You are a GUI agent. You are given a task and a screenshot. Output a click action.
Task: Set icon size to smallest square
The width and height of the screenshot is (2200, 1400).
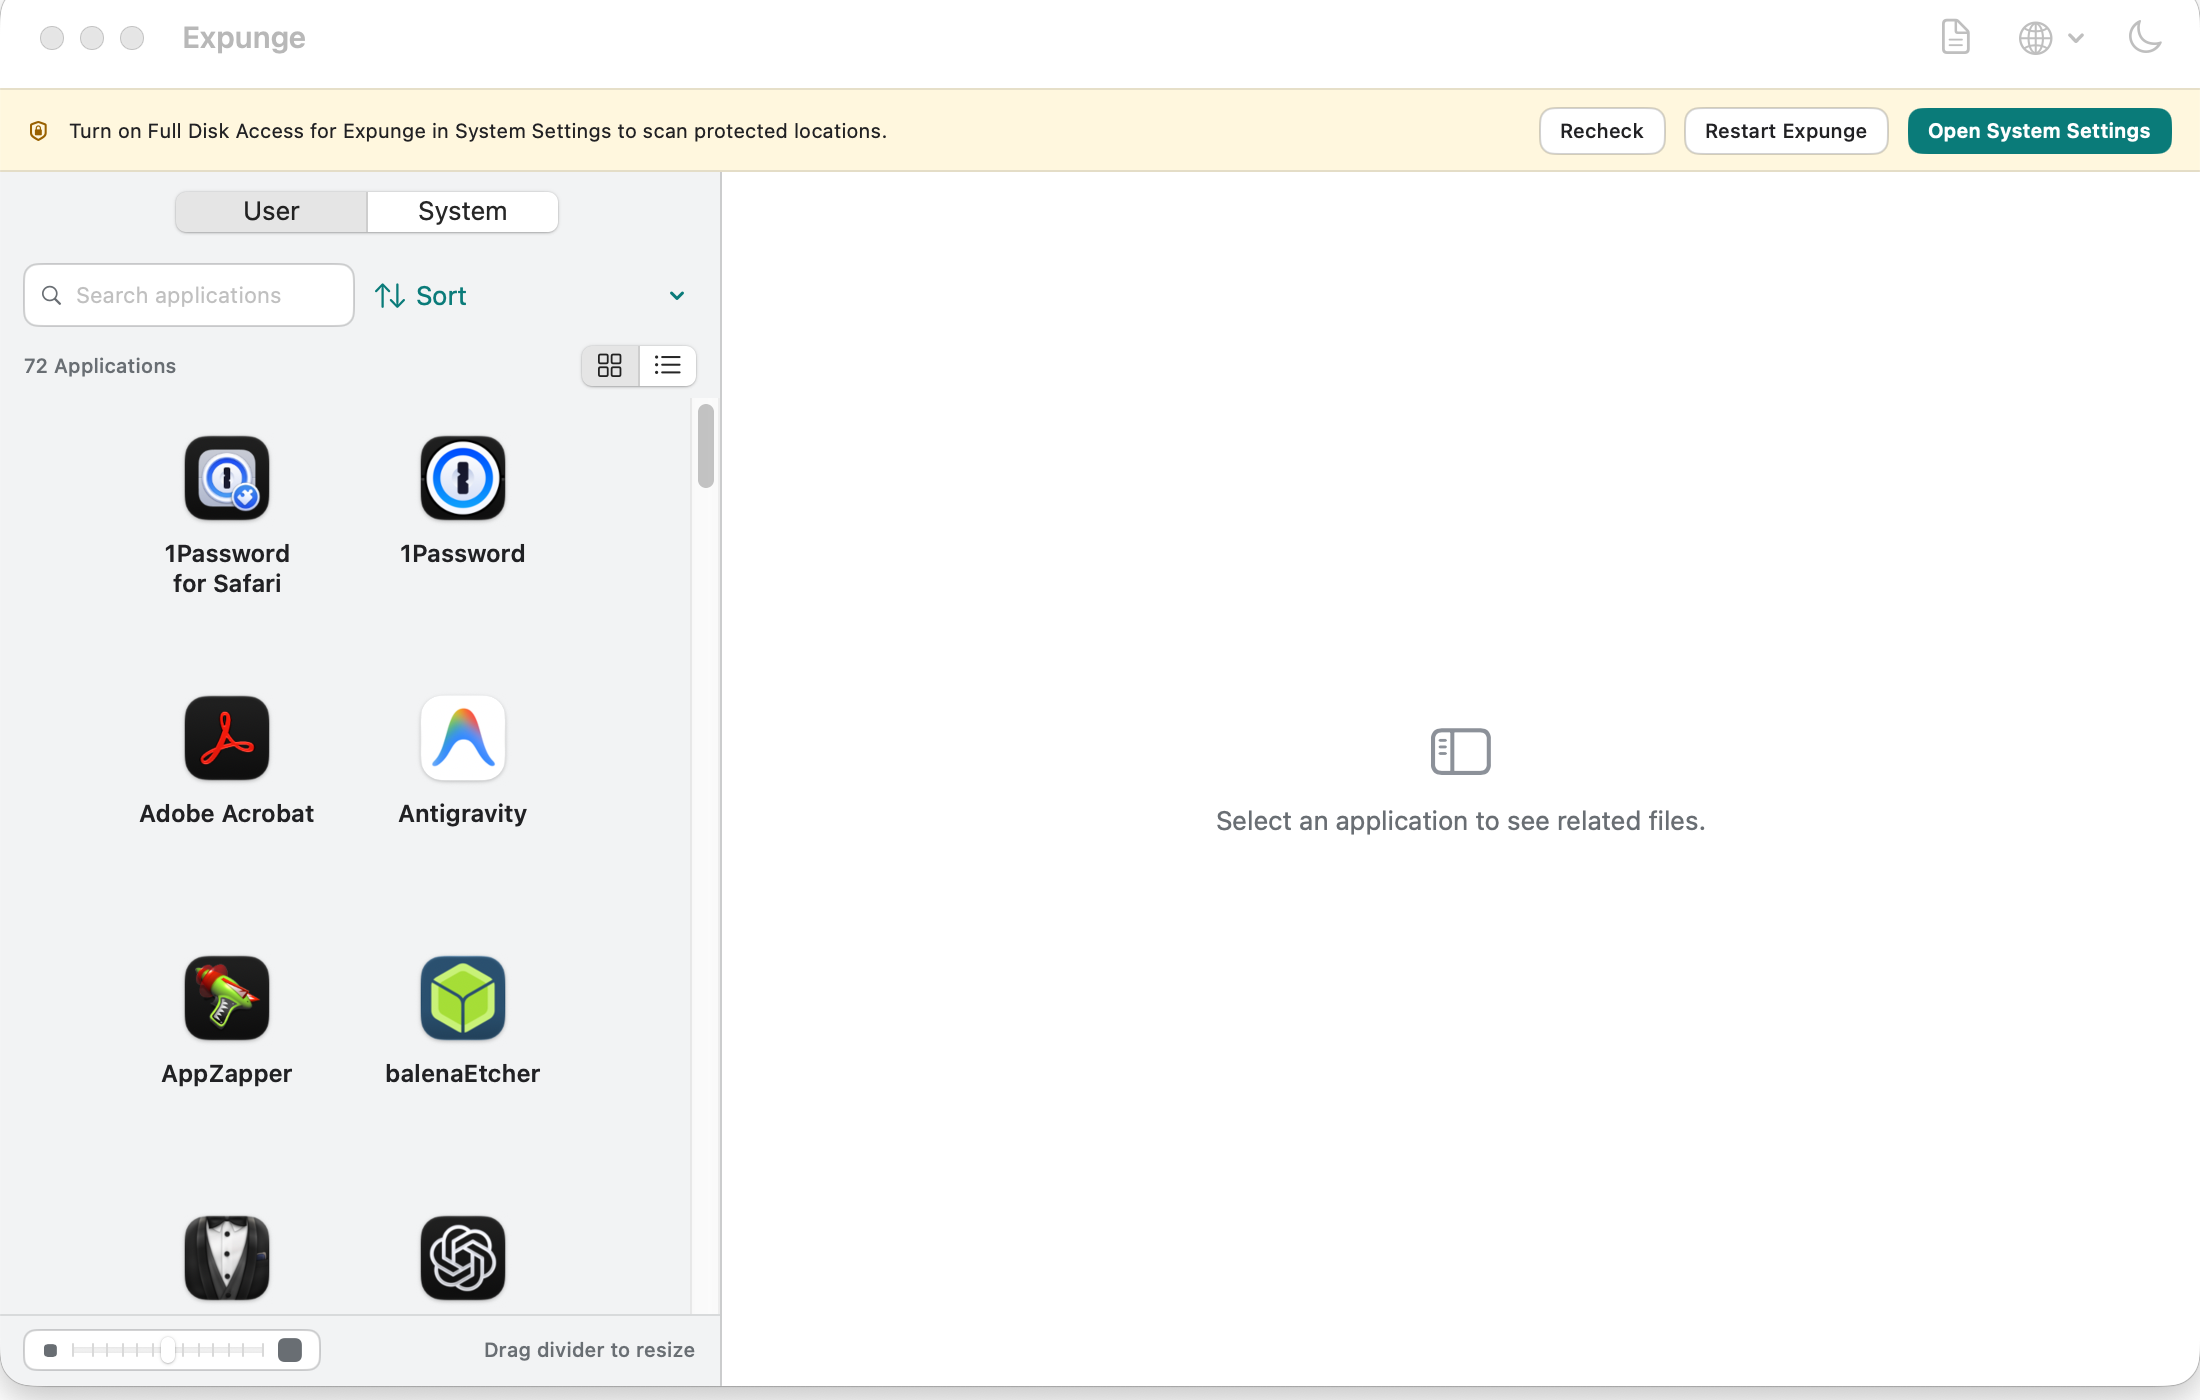(x=50, y=1350)
